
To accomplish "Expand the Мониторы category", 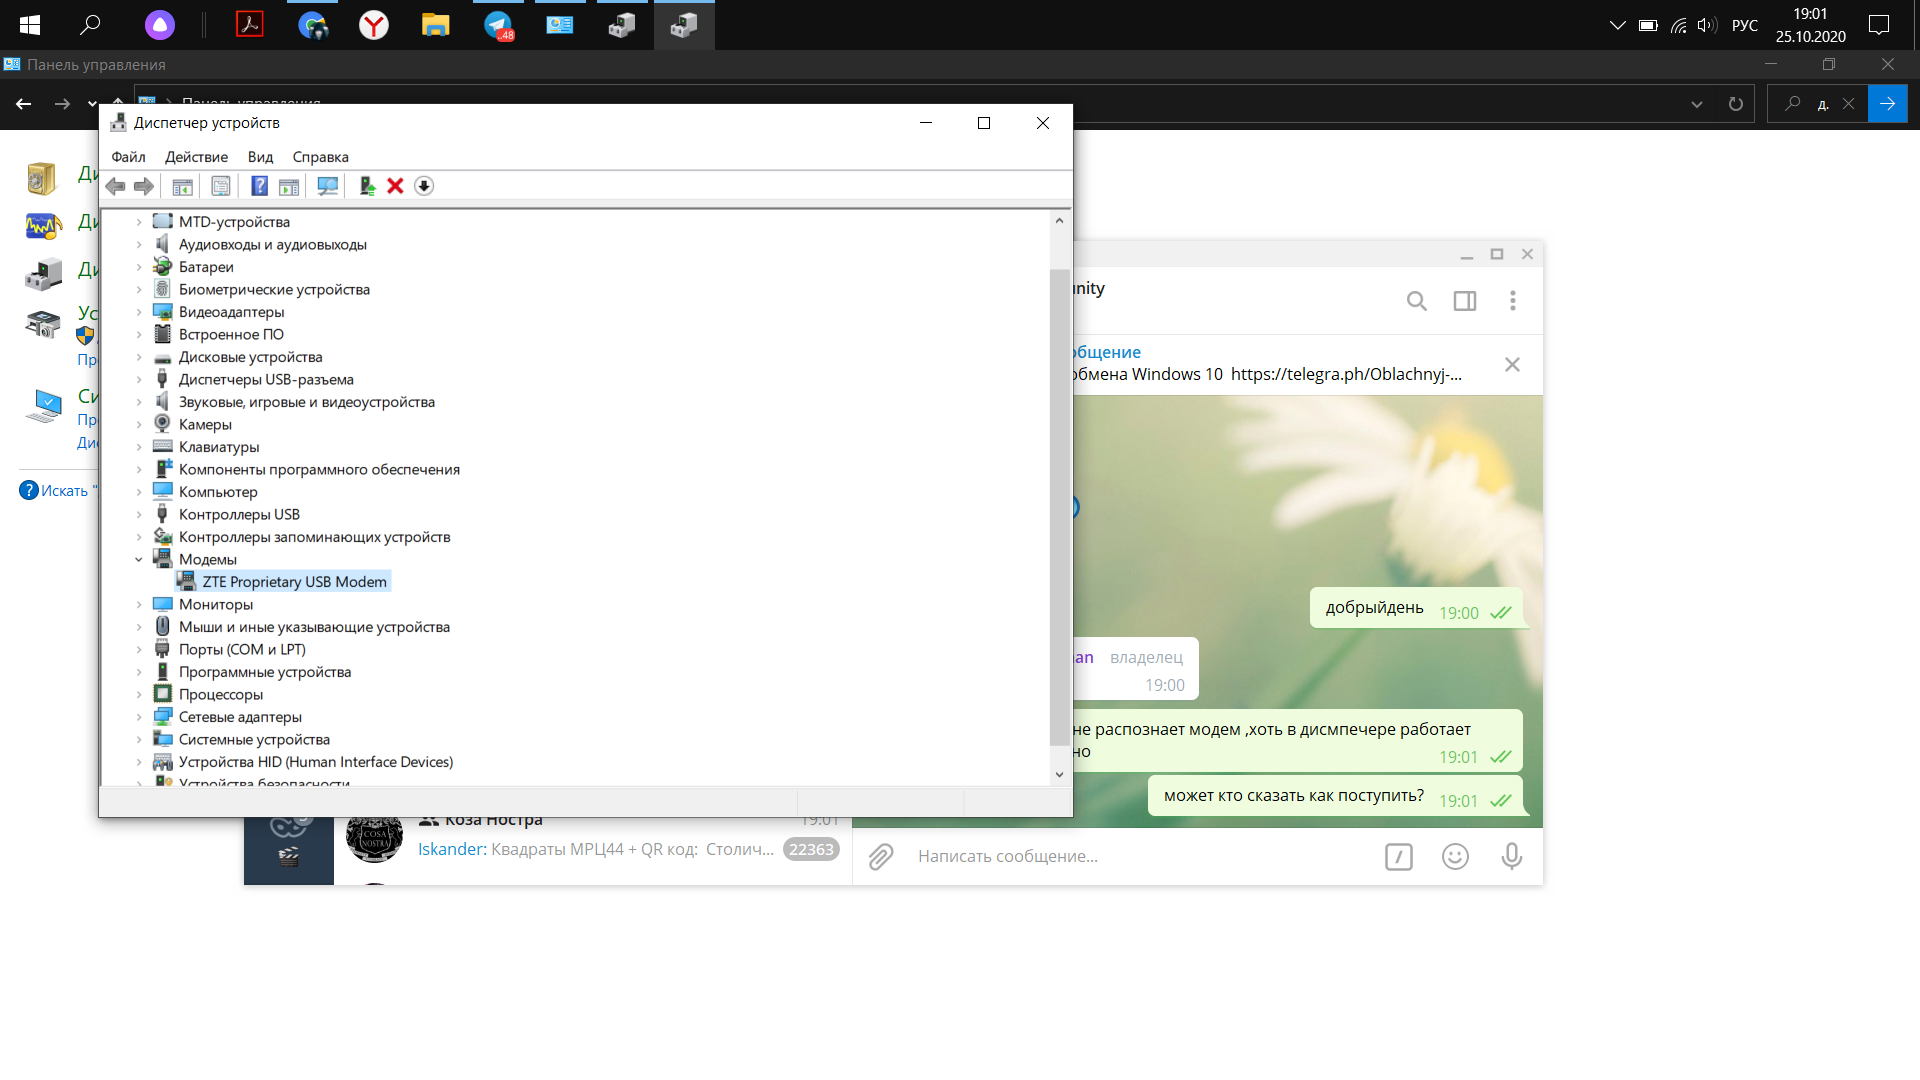I will pos(139,605).
